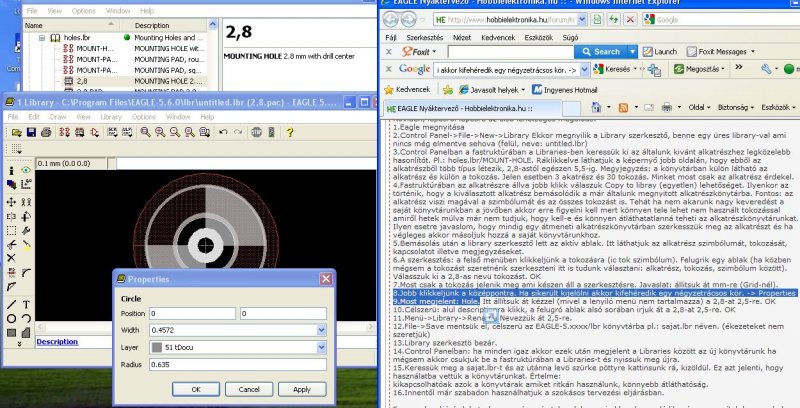Open the Foxit Search button dropdown arrow

click(633, 52)
